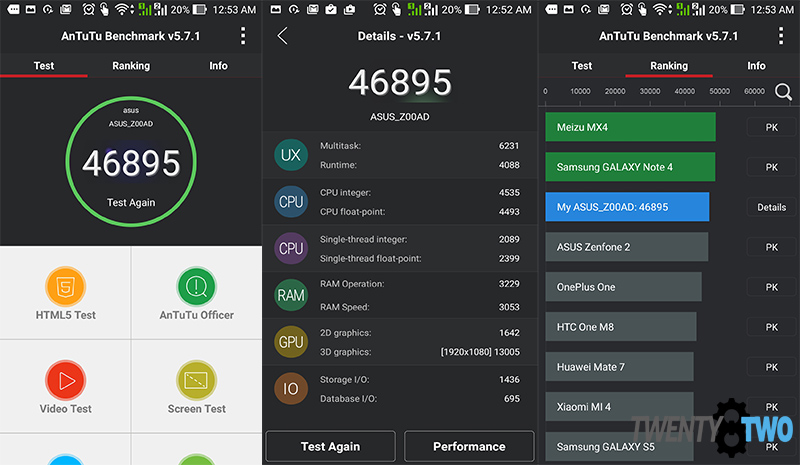Image resolution: width=800 pixels, height=465 pixels.
Task: Open the Performance button
Action: (469, 447)
